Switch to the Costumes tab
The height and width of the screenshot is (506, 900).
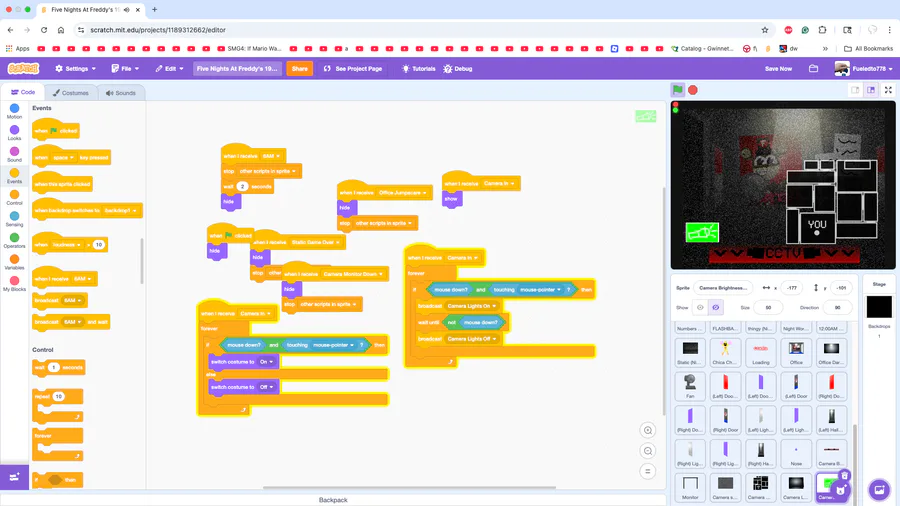tap(71, 92)
